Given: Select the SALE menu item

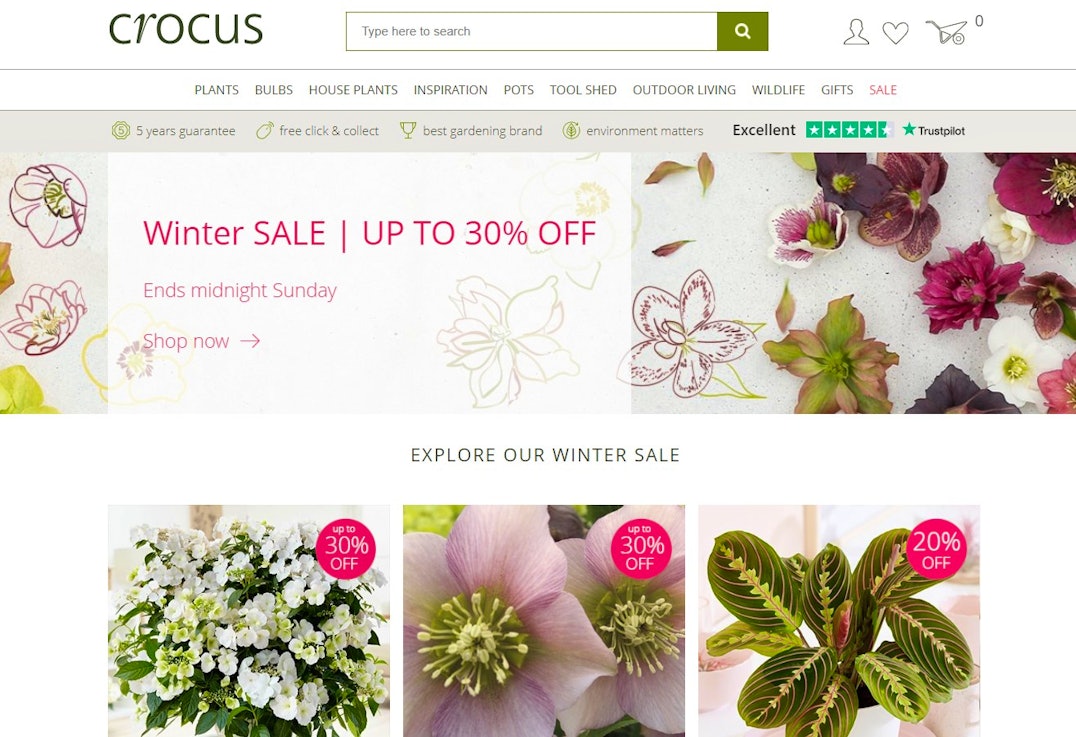Looking at the screenshot, I should coord(882,90).
